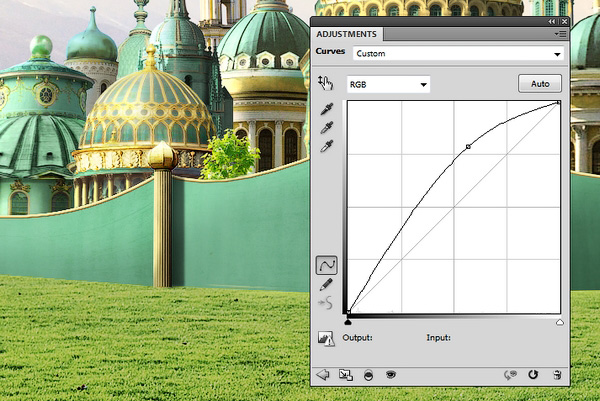The height and width of the screenshot is (401, 600).
Task: Pick the black point eyedropper
Action: [x=326, y=109]
